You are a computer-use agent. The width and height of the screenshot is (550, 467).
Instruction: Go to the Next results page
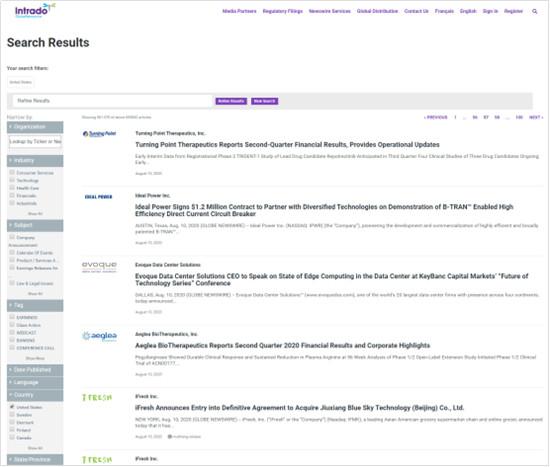click(536, 117)
